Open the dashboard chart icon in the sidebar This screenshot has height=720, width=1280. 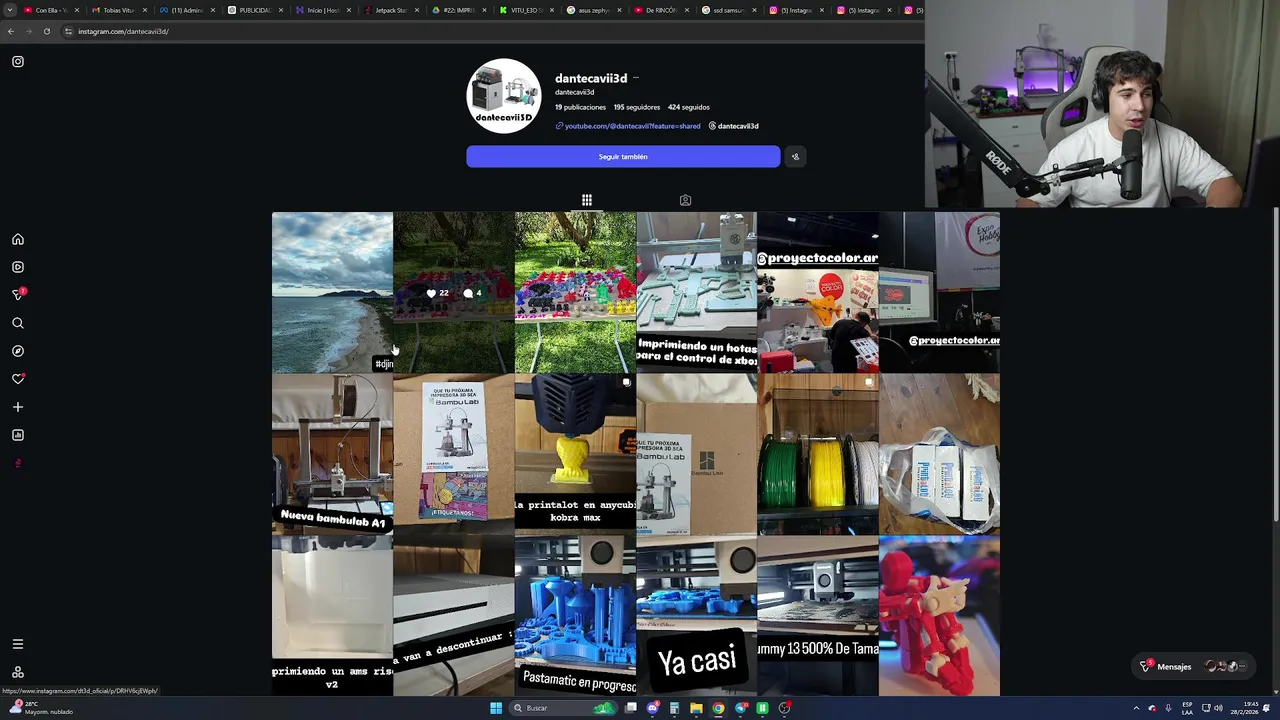(18, 435)
